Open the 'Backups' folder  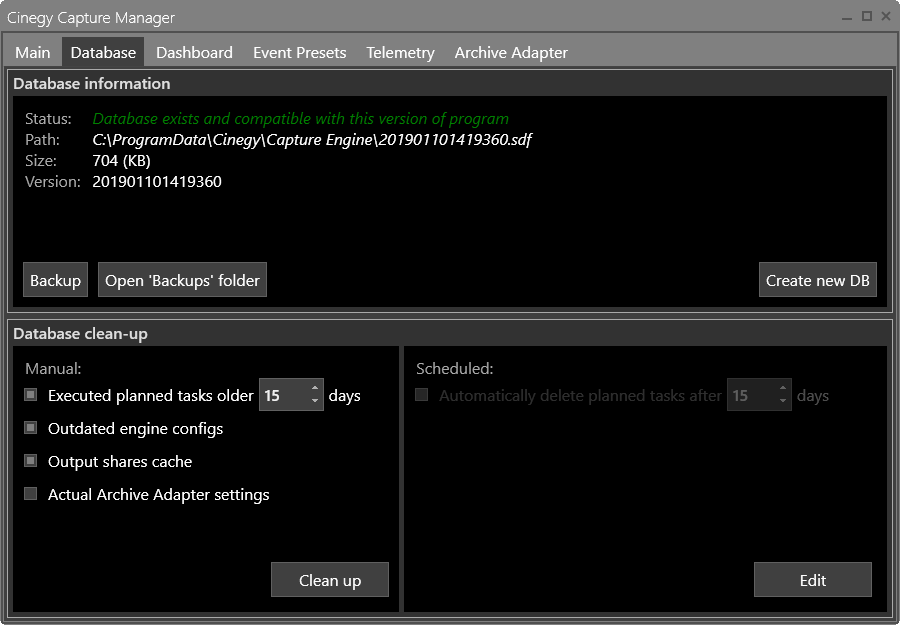click(x=182, y=279)
